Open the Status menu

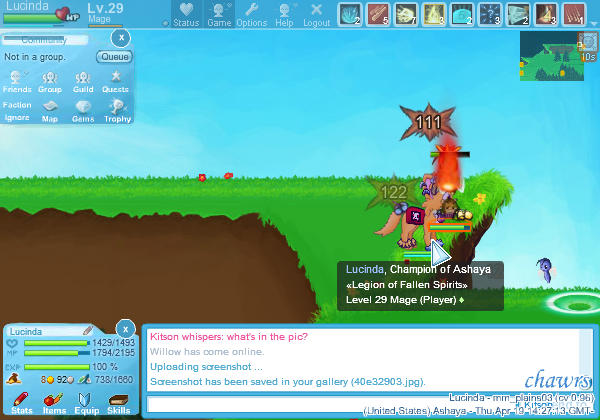tap(186, 15)
